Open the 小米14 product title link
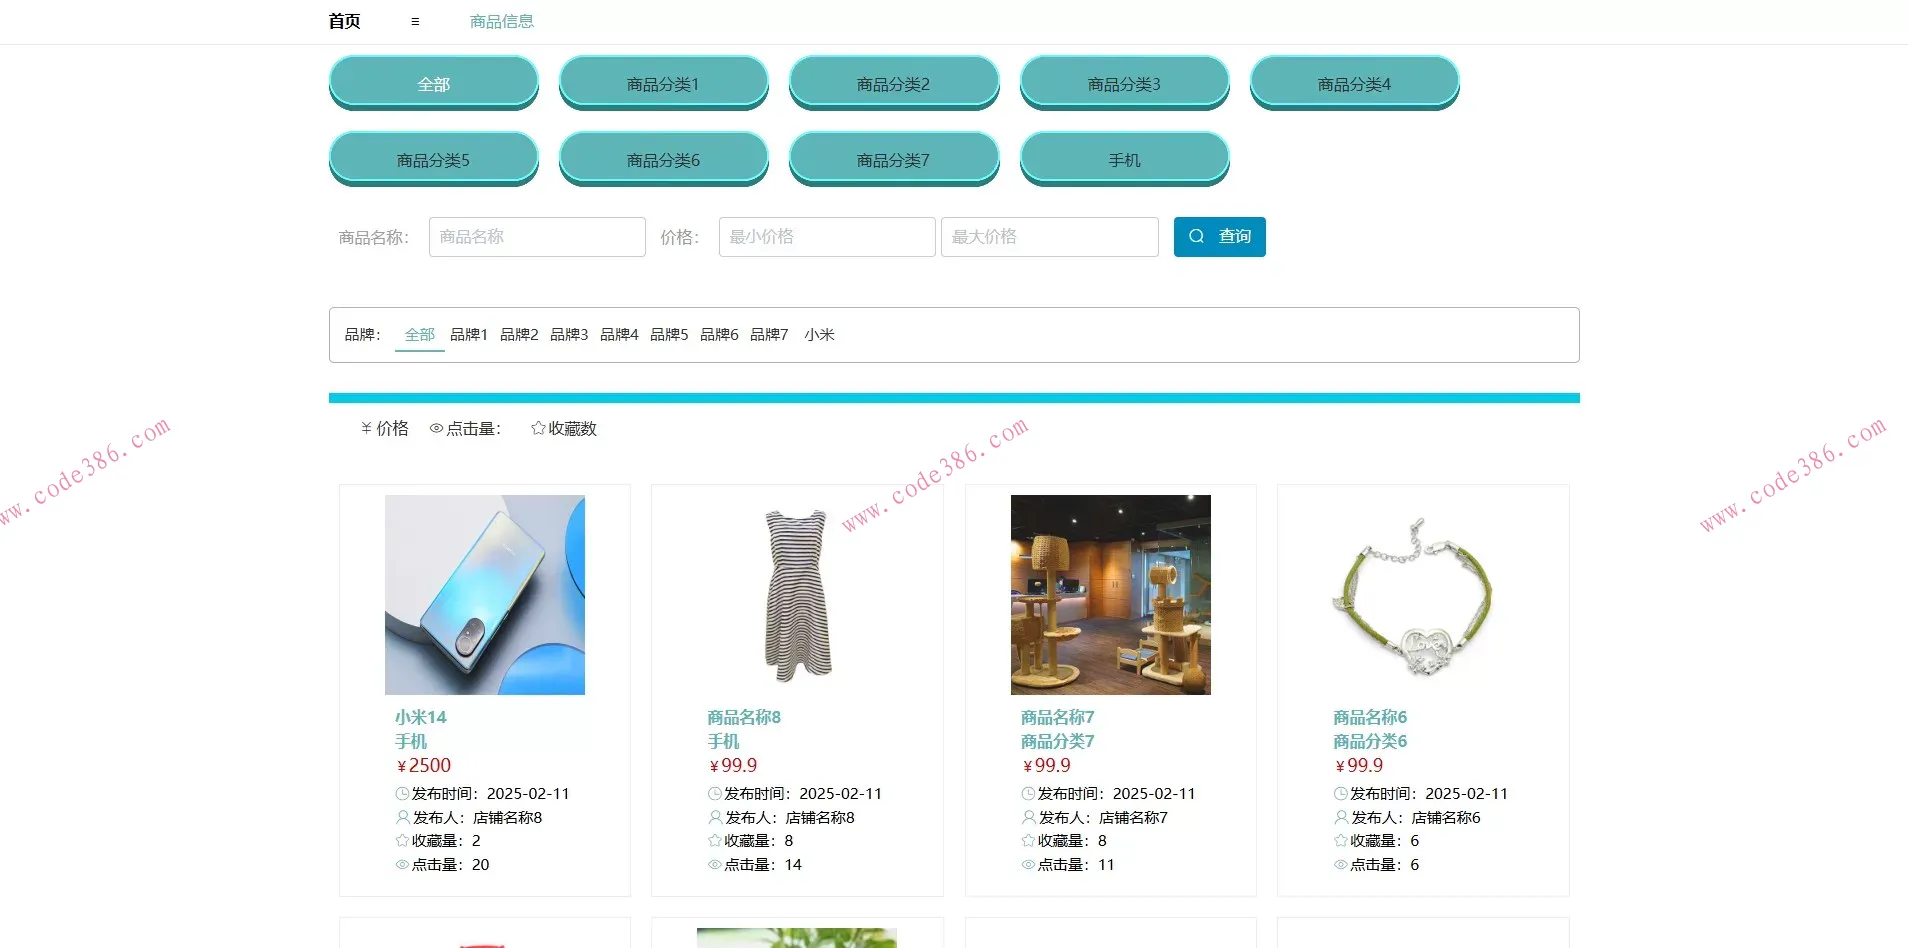1908x948 pixels. point(419,717)
